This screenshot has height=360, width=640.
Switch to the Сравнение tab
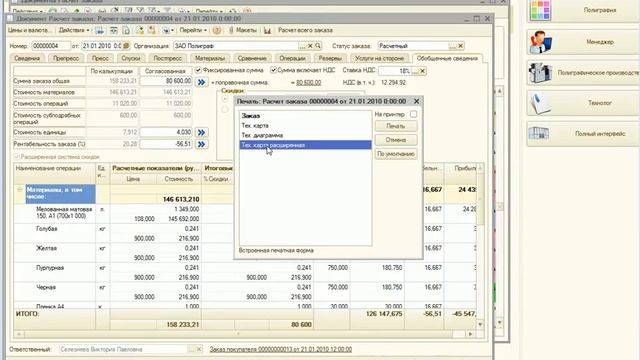pos(252,58)
